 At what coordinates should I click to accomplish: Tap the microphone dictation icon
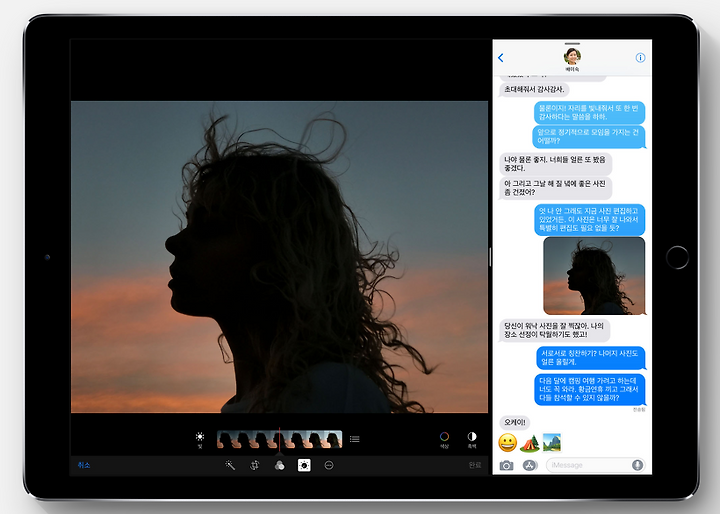pos(637,465)
